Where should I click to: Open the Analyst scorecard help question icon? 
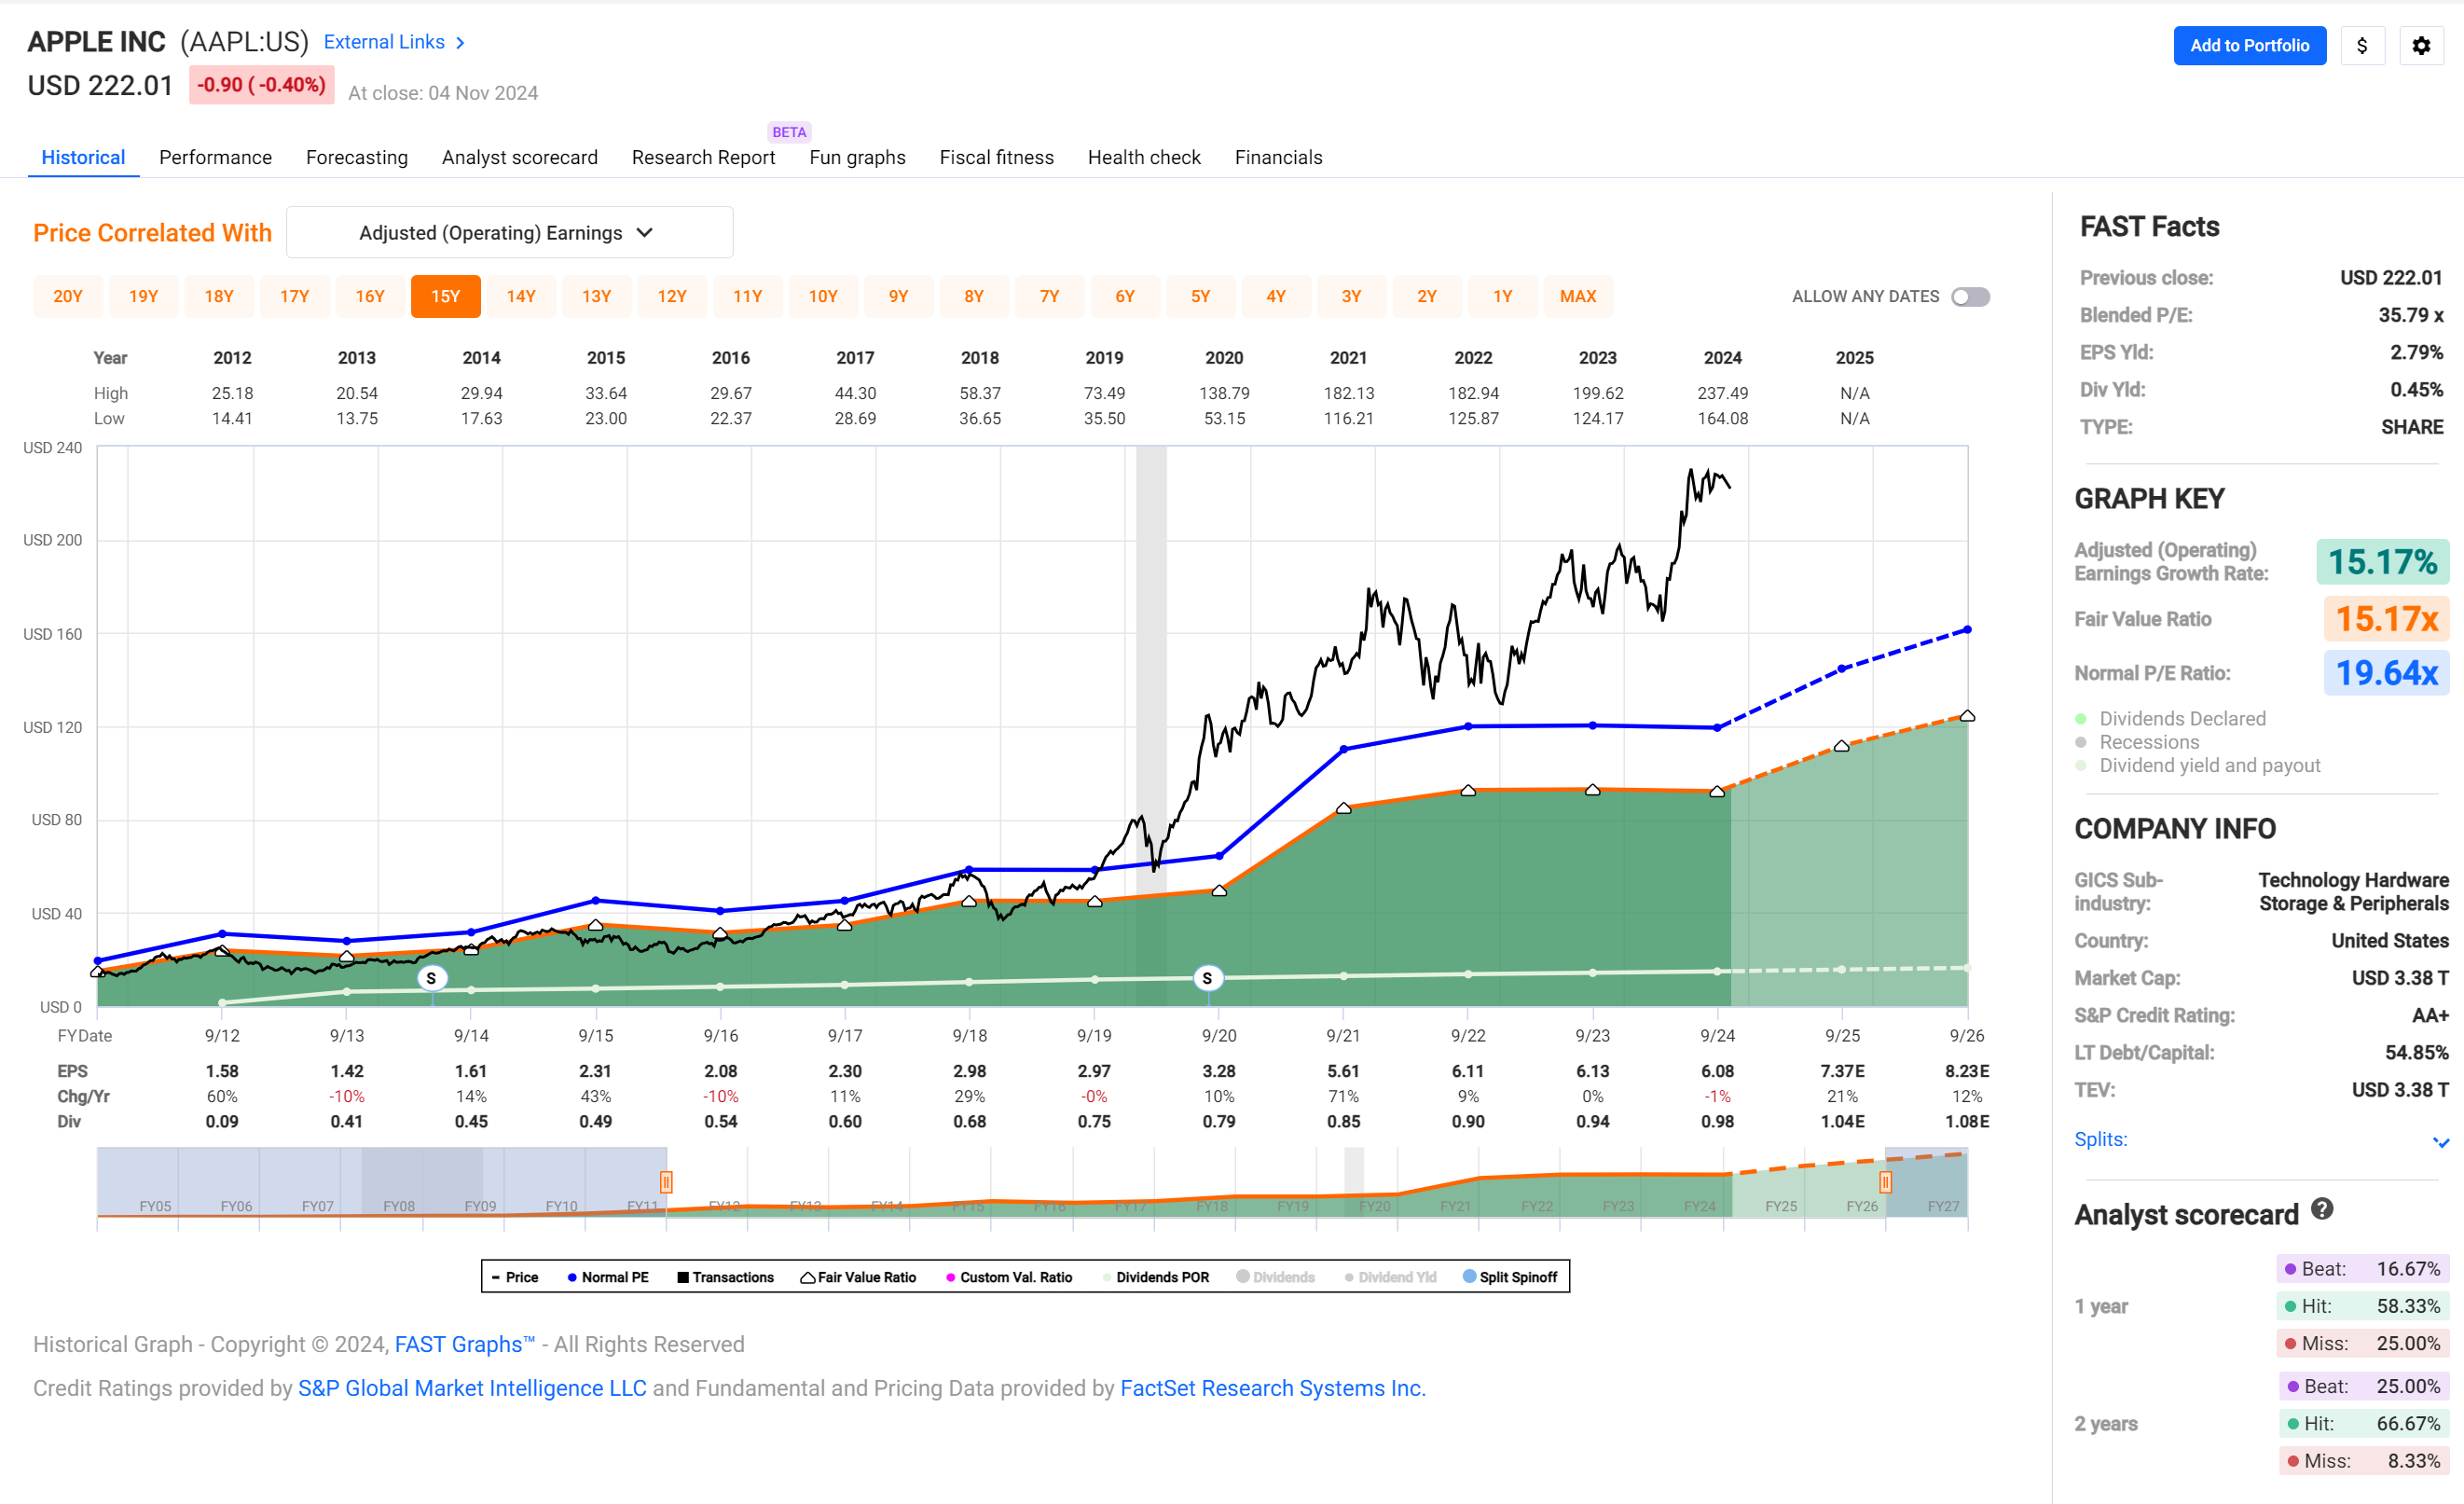[2322, 1210]
